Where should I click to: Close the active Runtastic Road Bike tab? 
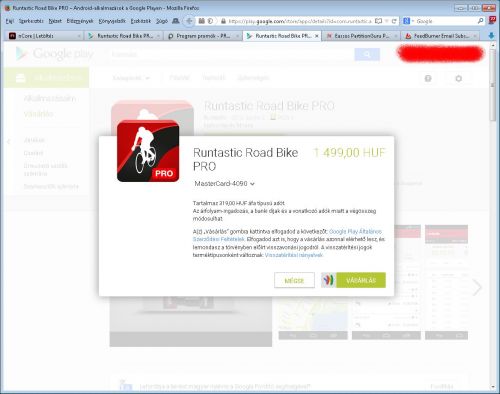coord(316,36)
